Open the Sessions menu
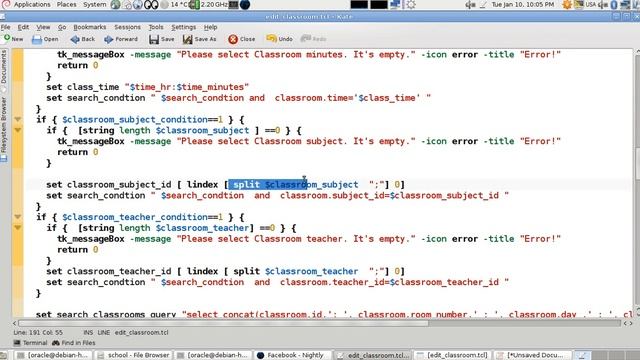Viewport: 640px width, 360px height. tap(127, 27)
